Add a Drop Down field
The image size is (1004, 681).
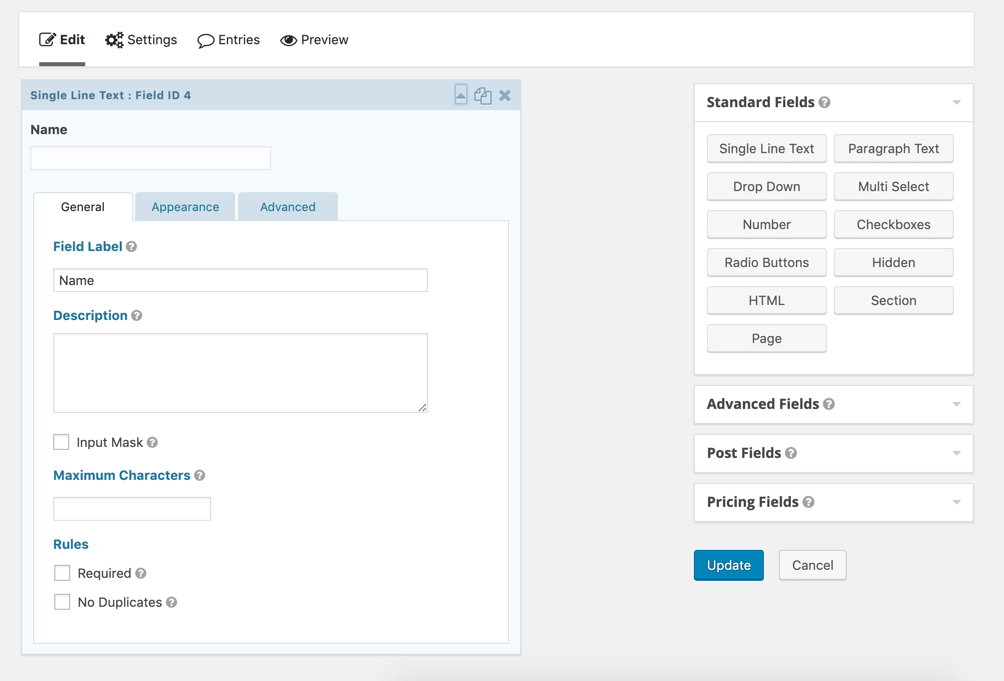(766, 186)
